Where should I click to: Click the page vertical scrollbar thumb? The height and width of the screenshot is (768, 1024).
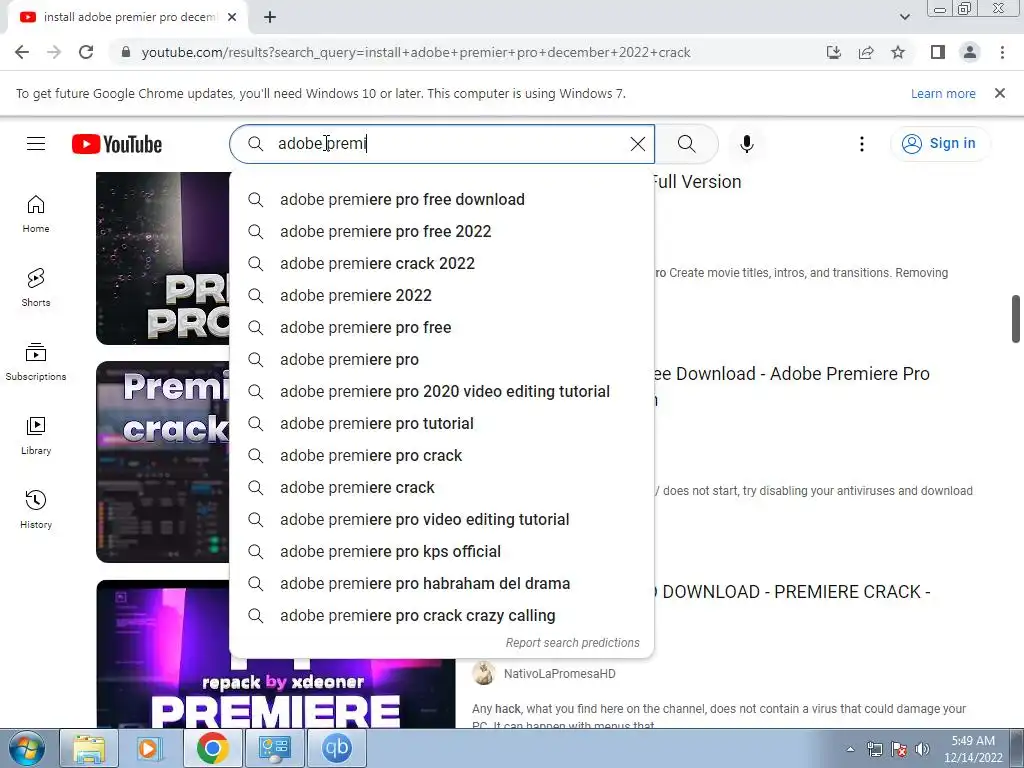(1016, 319)
